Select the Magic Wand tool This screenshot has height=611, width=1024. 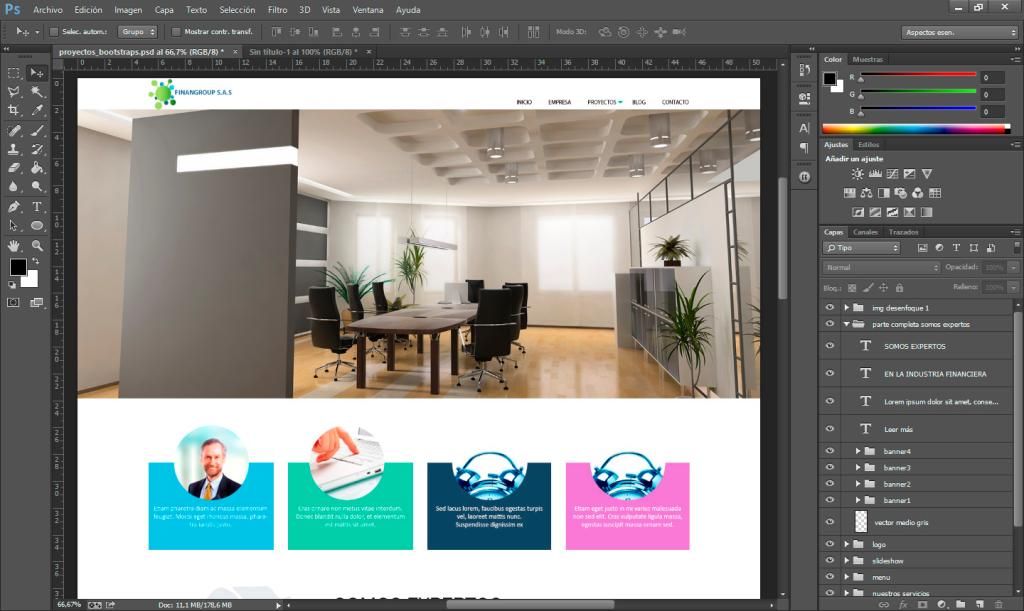click(37, 92)
